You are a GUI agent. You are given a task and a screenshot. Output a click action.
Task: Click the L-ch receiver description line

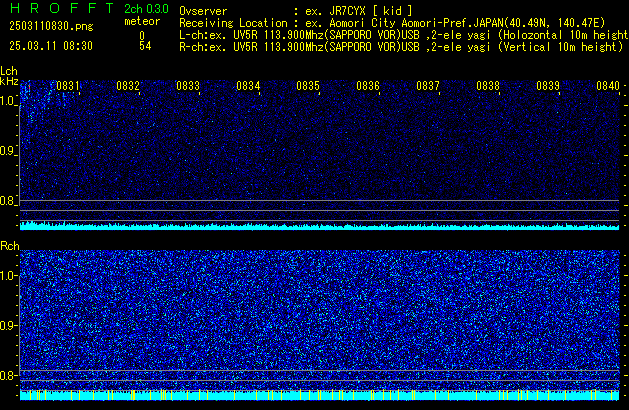pyautogui.click(x=404, y=35)
